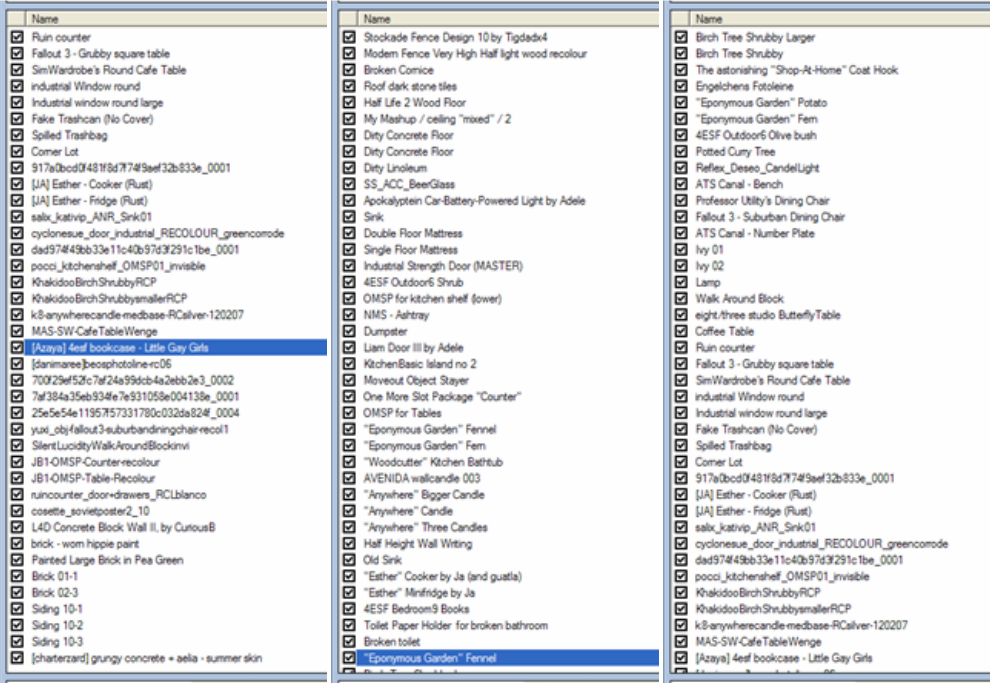Click the SilentLucidityWalkAroundBlockinvi item
The width and height of the screenshot is (990, 683).
coord(110,446)
